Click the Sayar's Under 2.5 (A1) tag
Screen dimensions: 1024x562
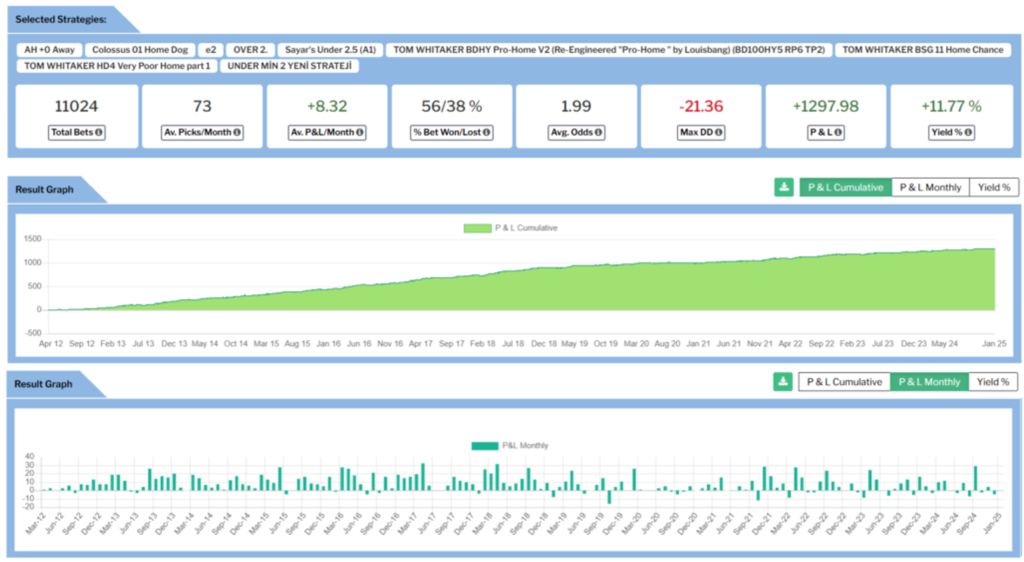(x=329, y=49)
